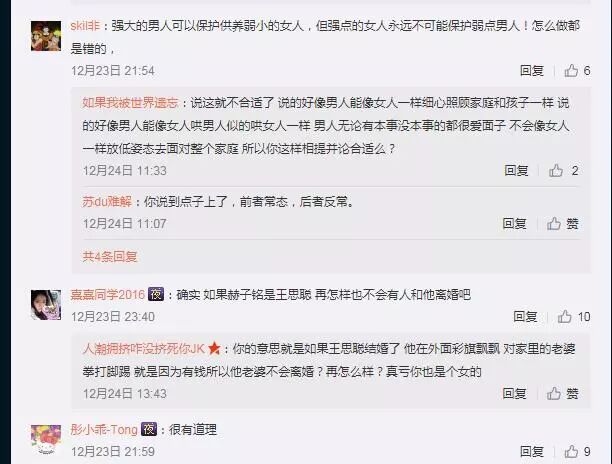Open 如果我被世界遗忘's profile link

coord(130,103)
